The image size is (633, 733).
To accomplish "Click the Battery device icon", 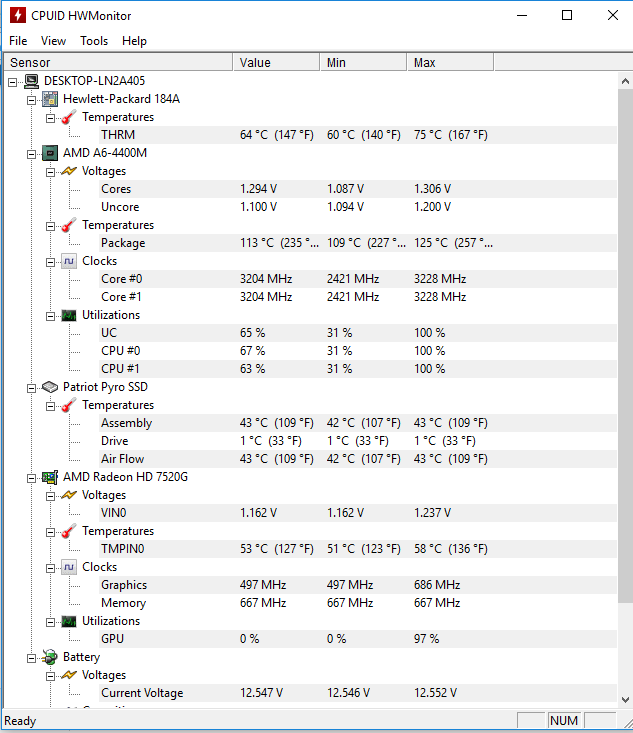I will pyautogui.click(x=50, y=657).
